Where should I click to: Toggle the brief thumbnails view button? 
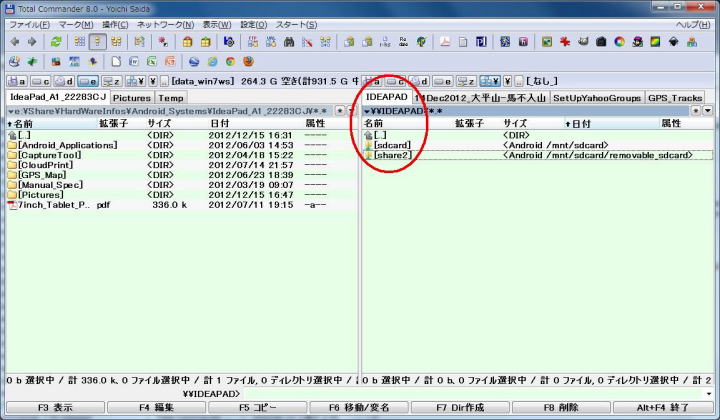[80, 42]
